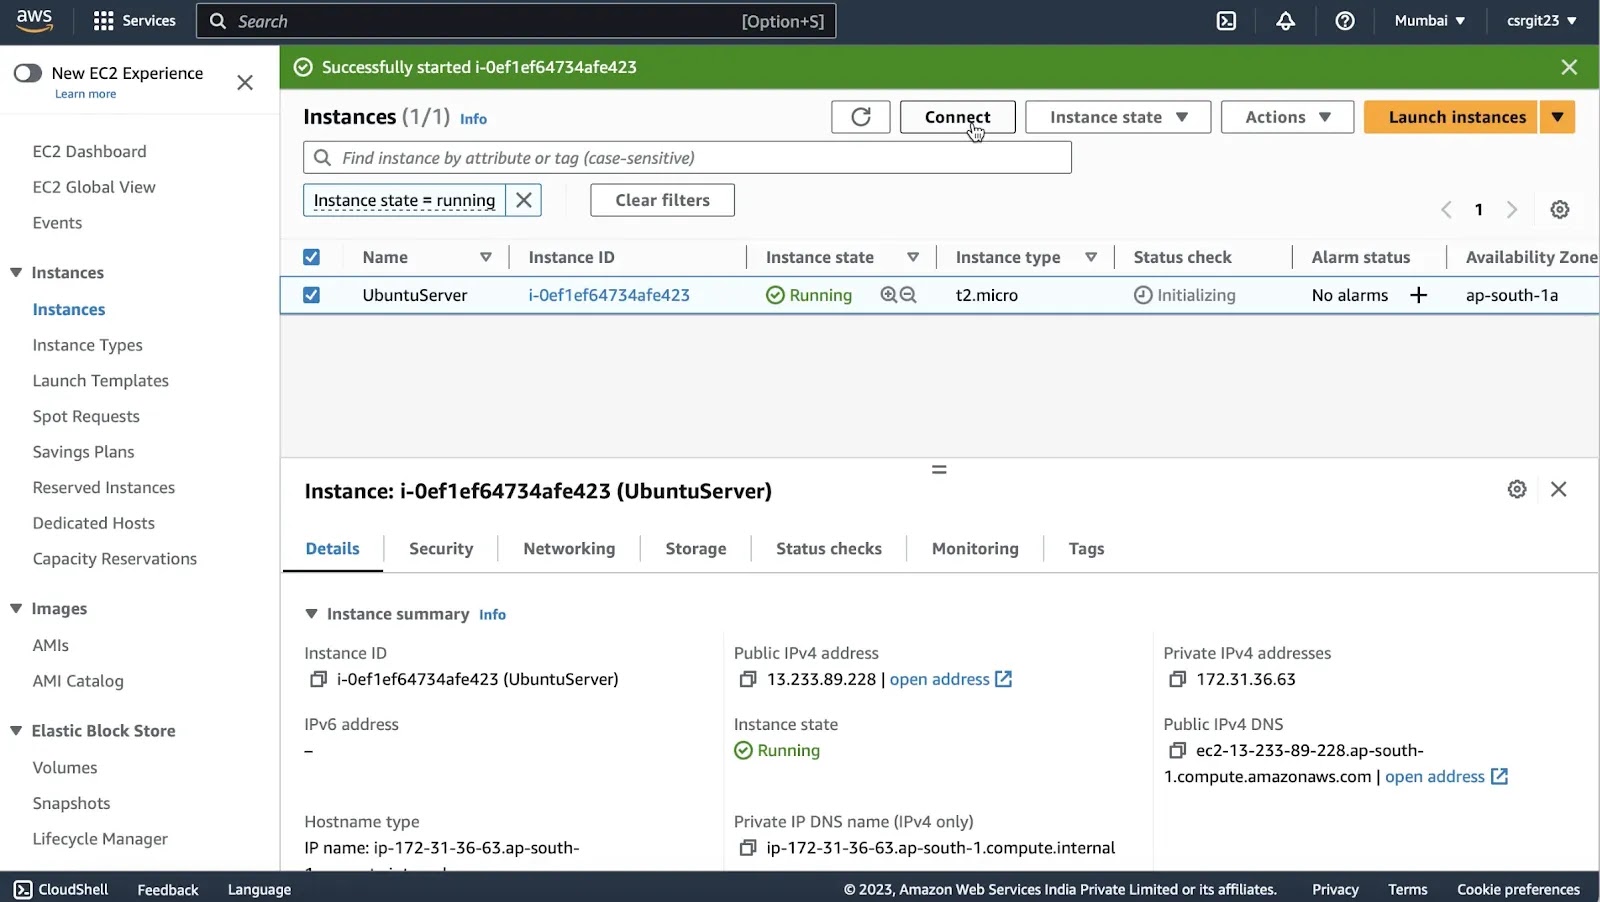Click the Clear filters button

point(662,200)
